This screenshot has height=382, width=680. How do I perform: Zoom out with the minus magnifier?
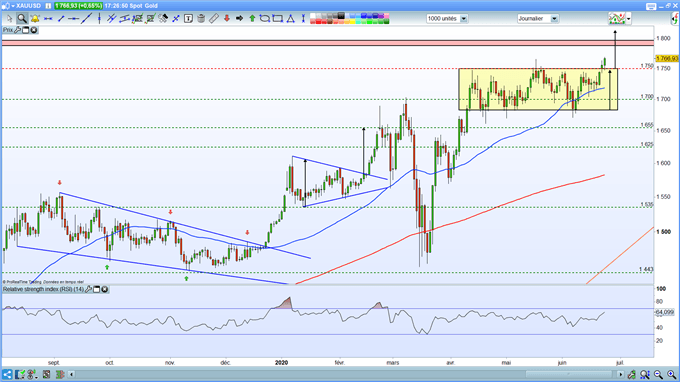click(658, 374)
